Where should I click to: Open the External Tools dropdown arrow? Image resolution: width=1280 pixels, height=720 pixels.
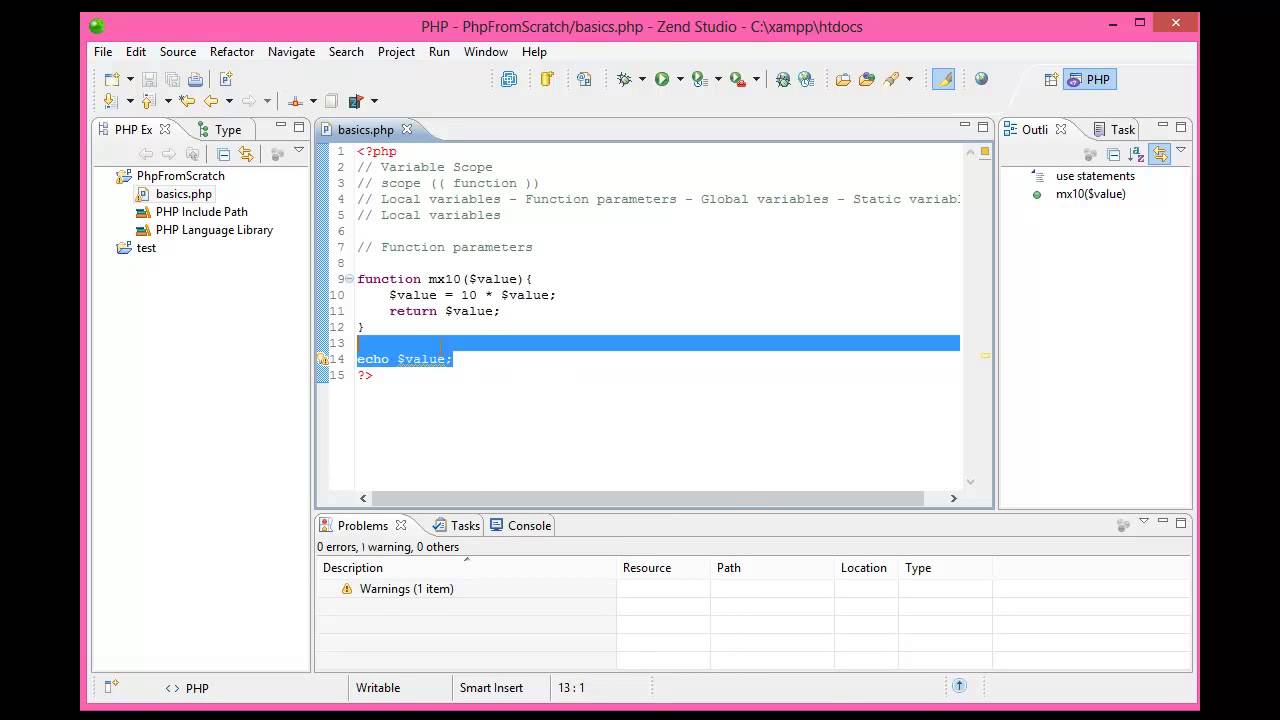click(756, 80)
